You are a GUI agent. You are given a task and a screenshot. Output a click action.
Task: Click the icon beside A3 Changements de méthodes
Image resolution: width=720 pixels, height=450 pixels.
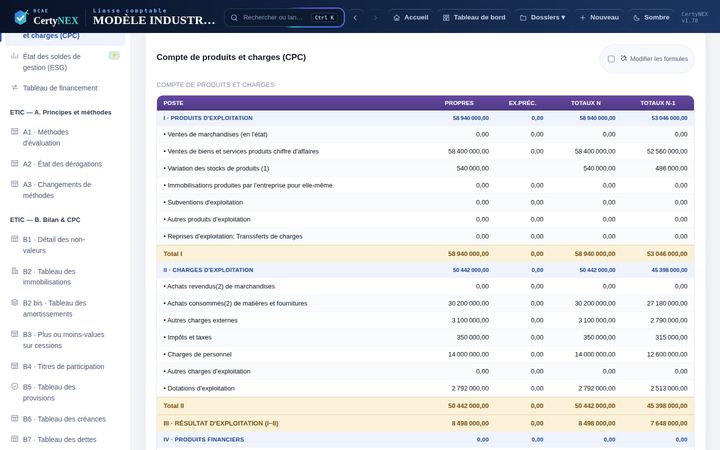[15, 184]
